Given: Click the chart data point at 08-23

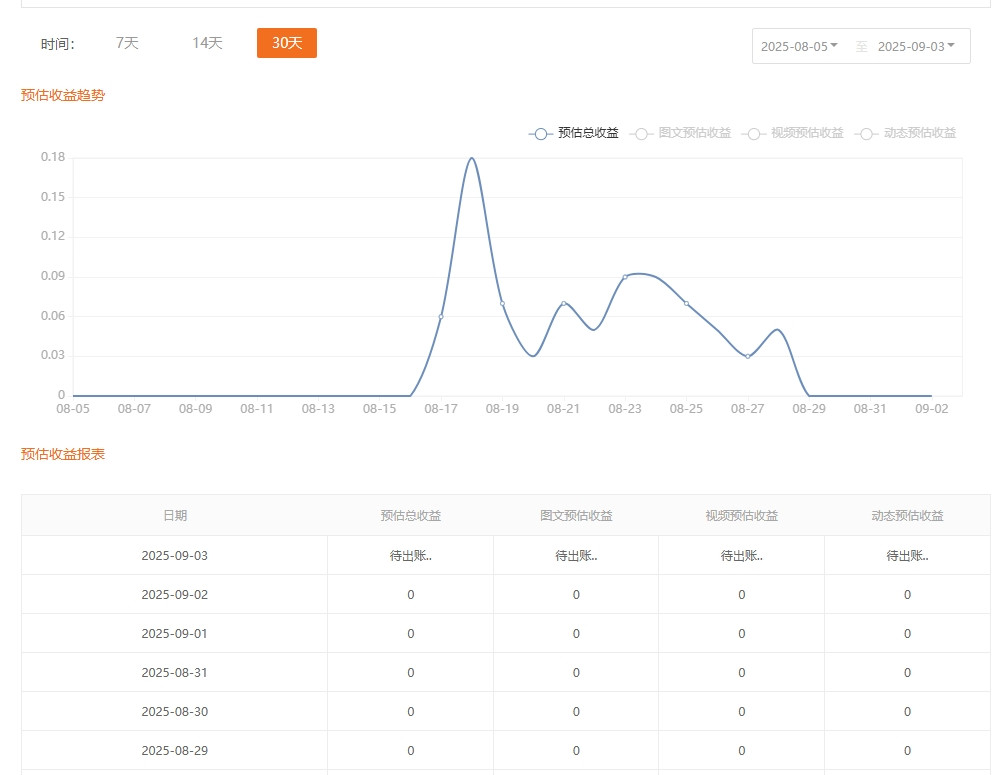Looking at the screenshot, I should coord(625,277).
